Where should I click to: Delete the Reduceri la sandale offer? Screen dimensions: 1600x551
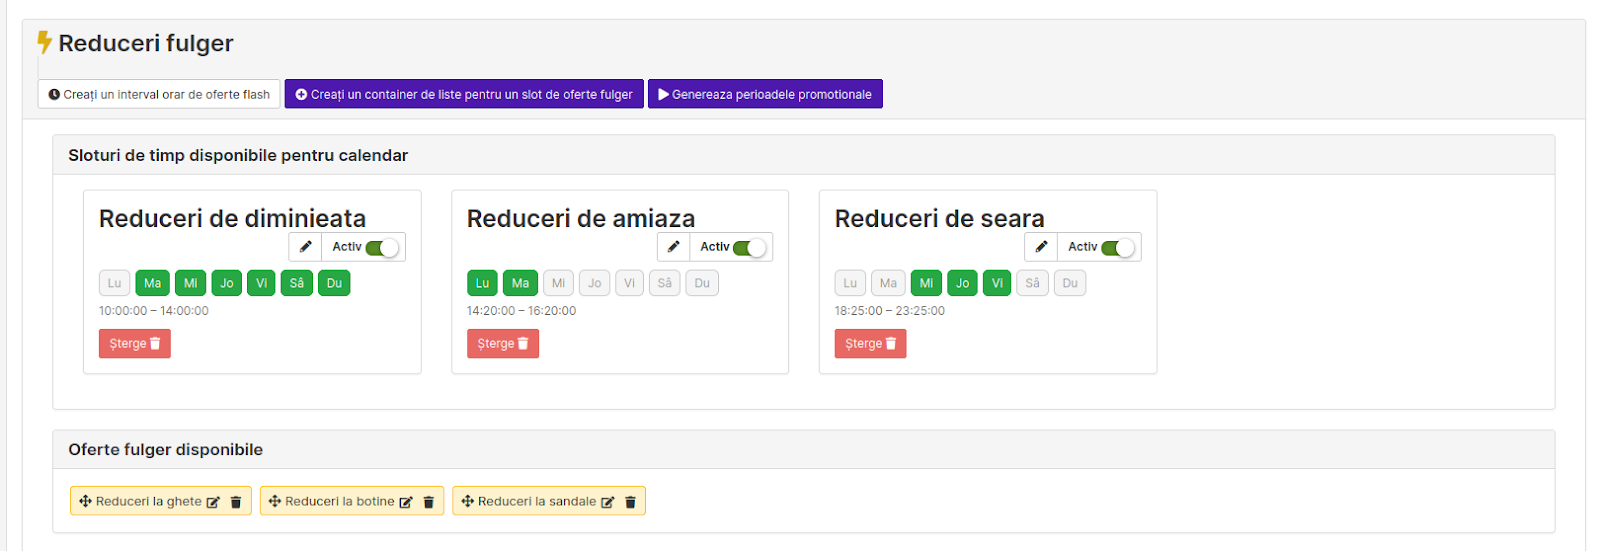point(630,502)
